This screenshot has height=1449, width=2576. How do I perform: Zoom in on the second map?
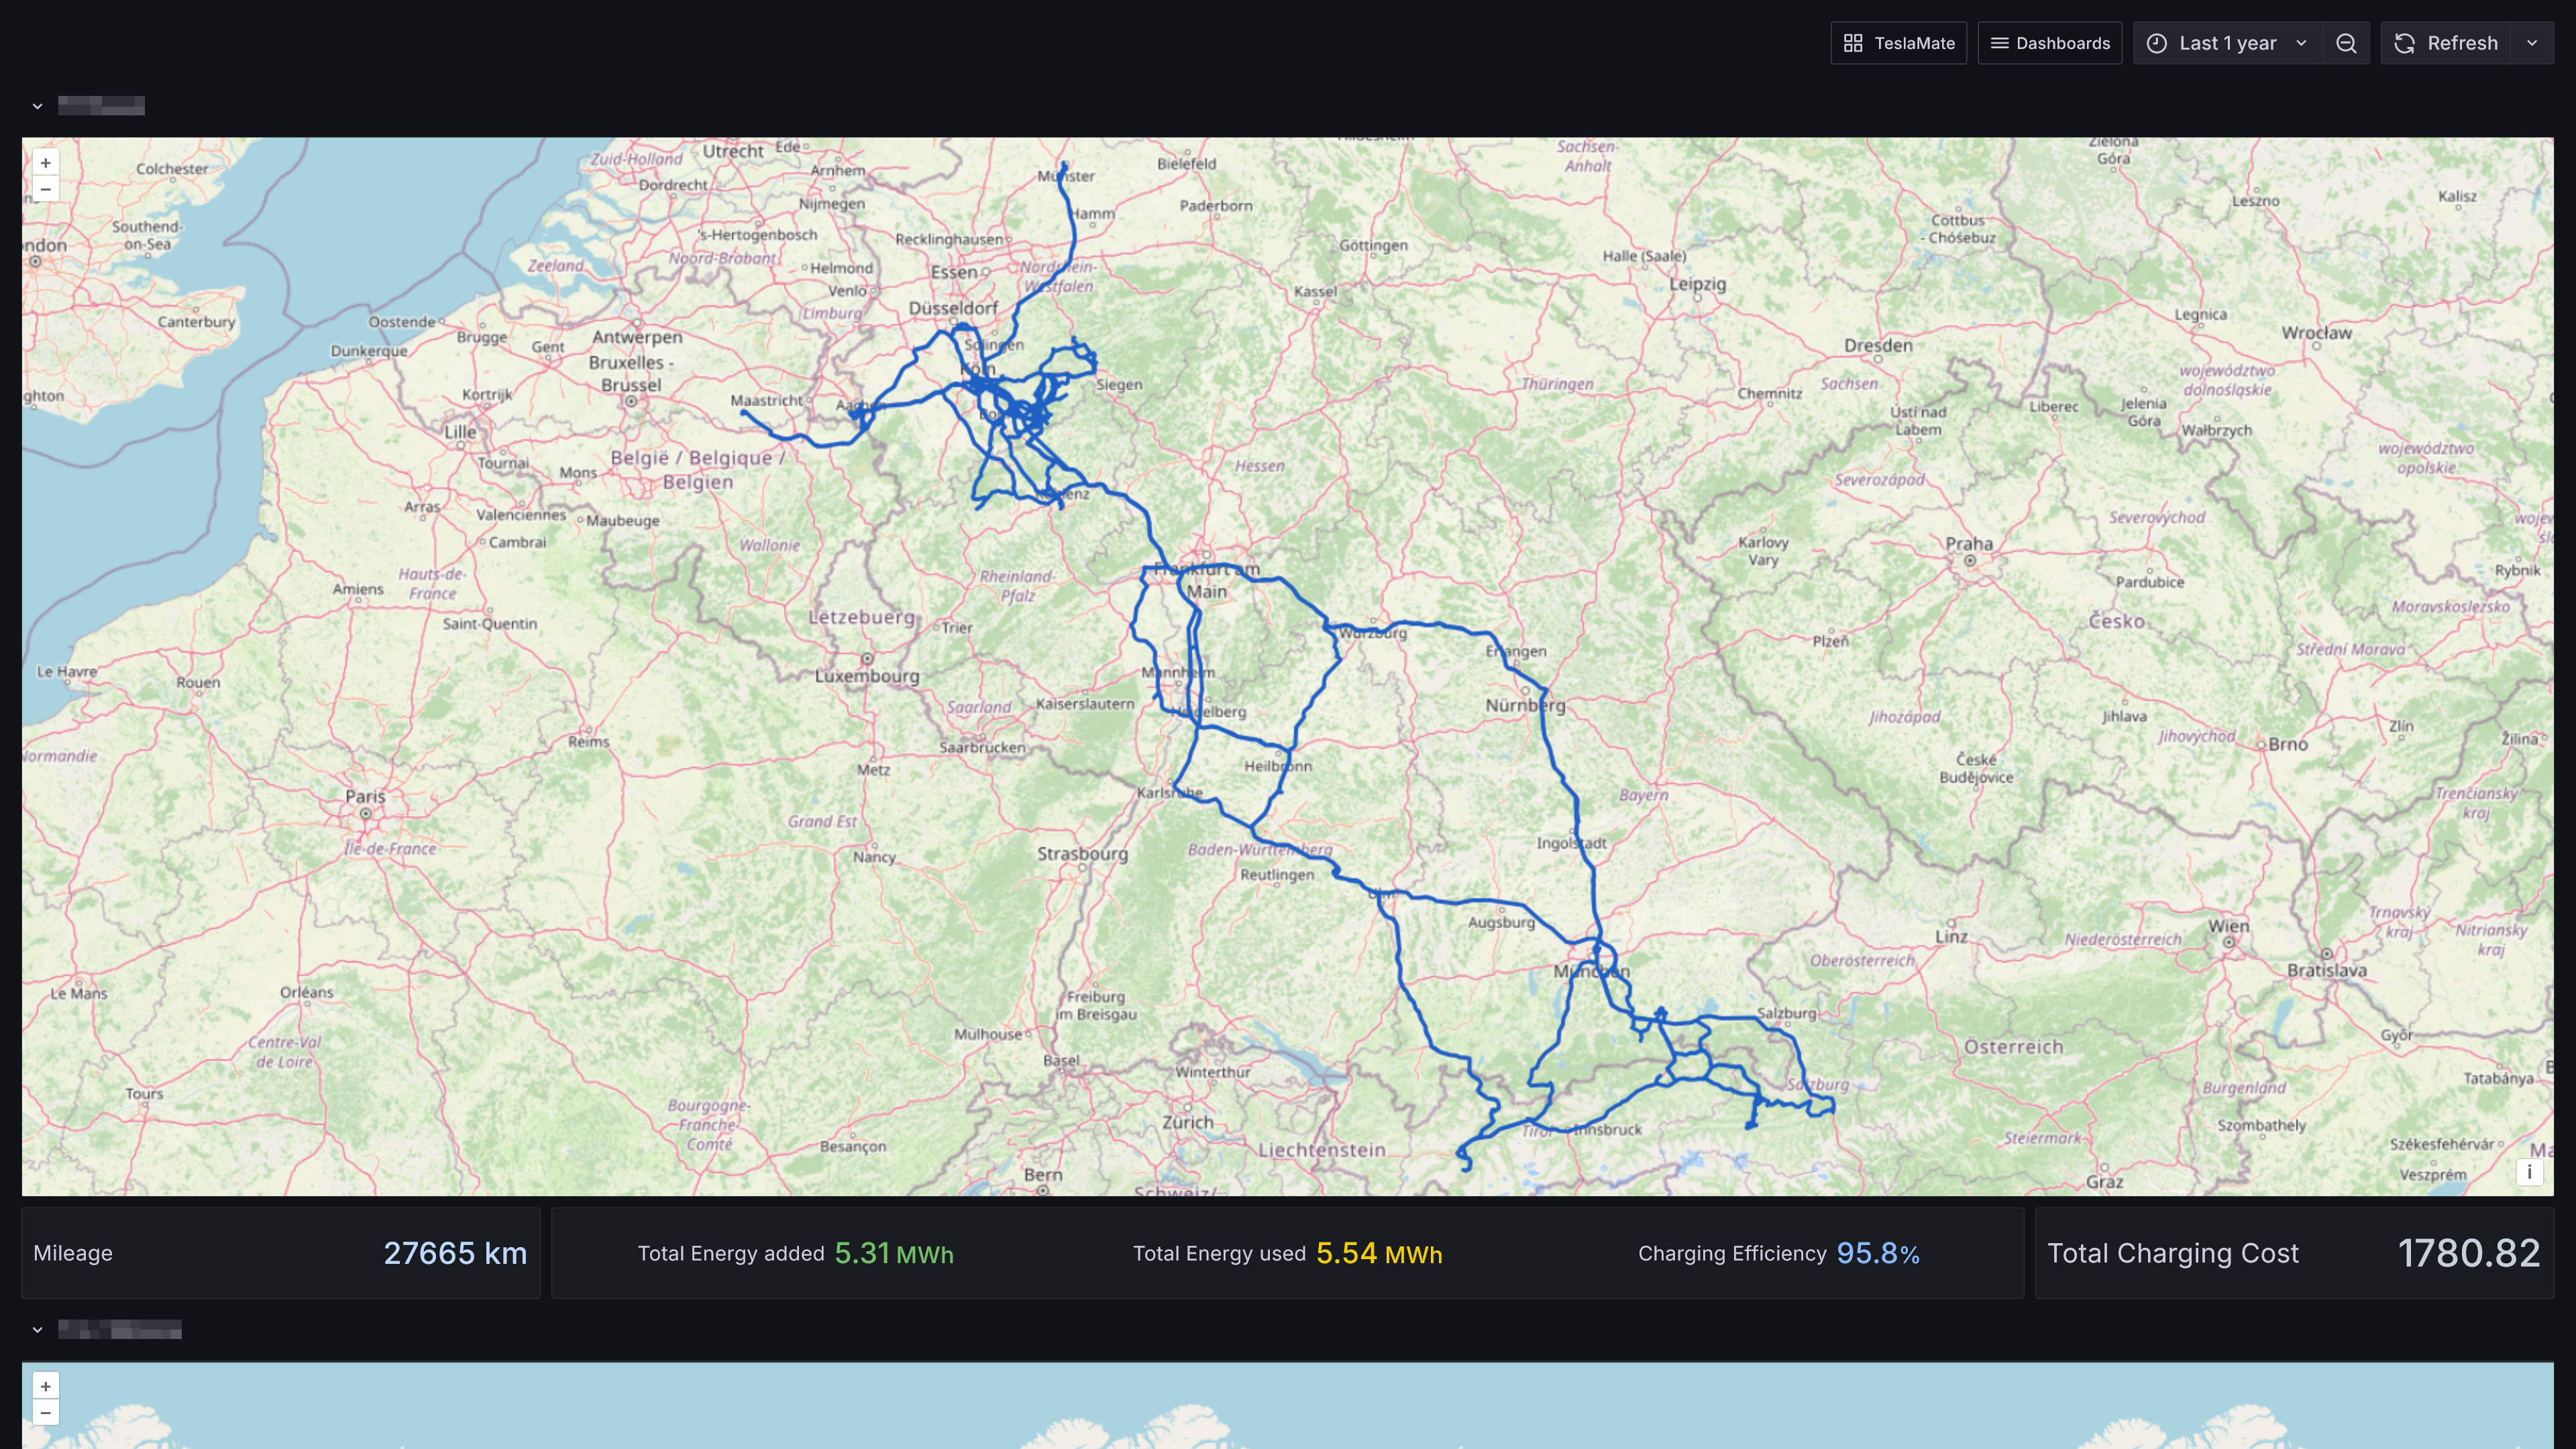click(45, 1386)
